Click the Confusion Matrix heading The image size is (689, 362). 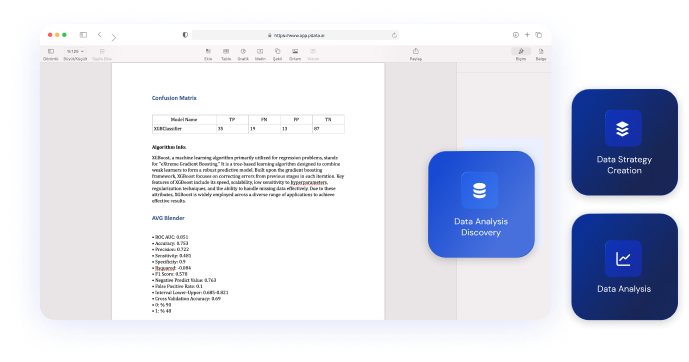[x=174, y=98]
